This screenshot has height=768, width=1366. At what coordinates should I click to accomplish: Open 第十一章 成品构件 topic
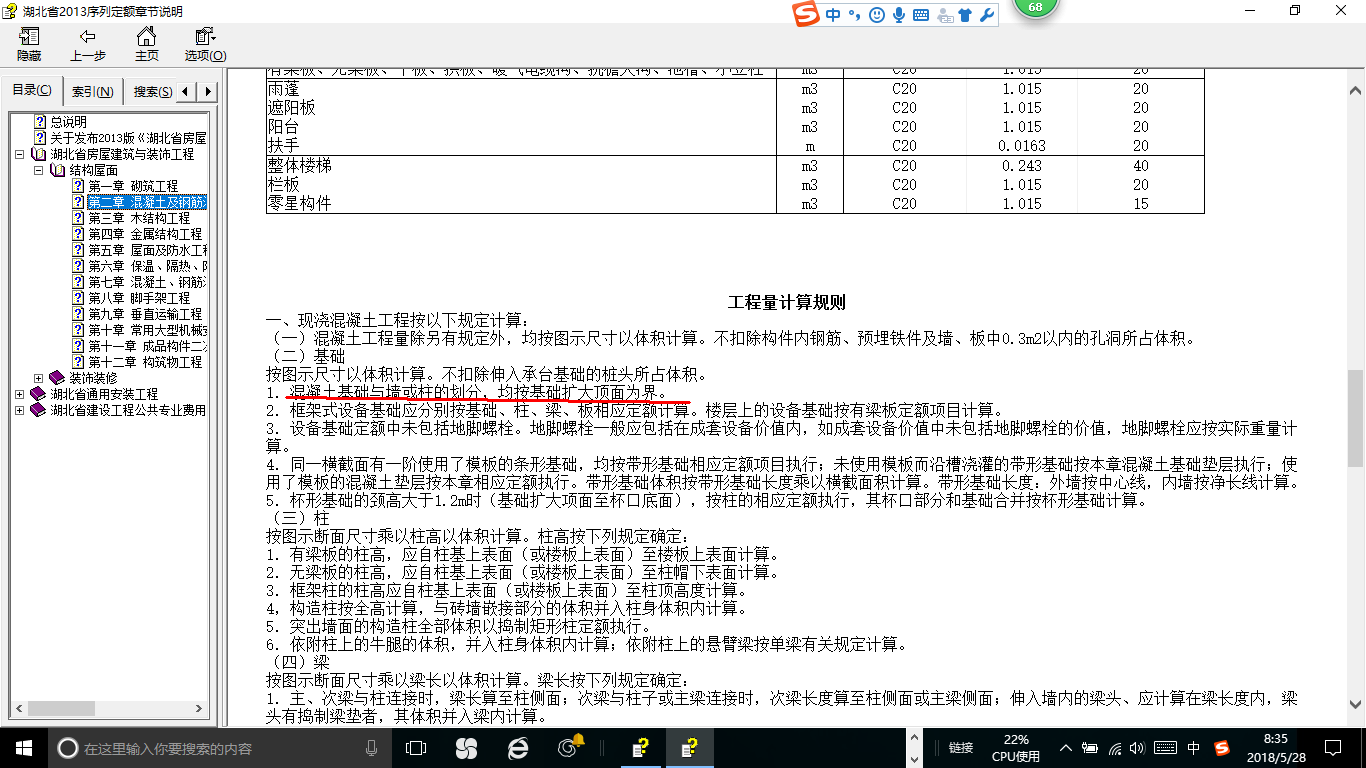coord(147,346)
